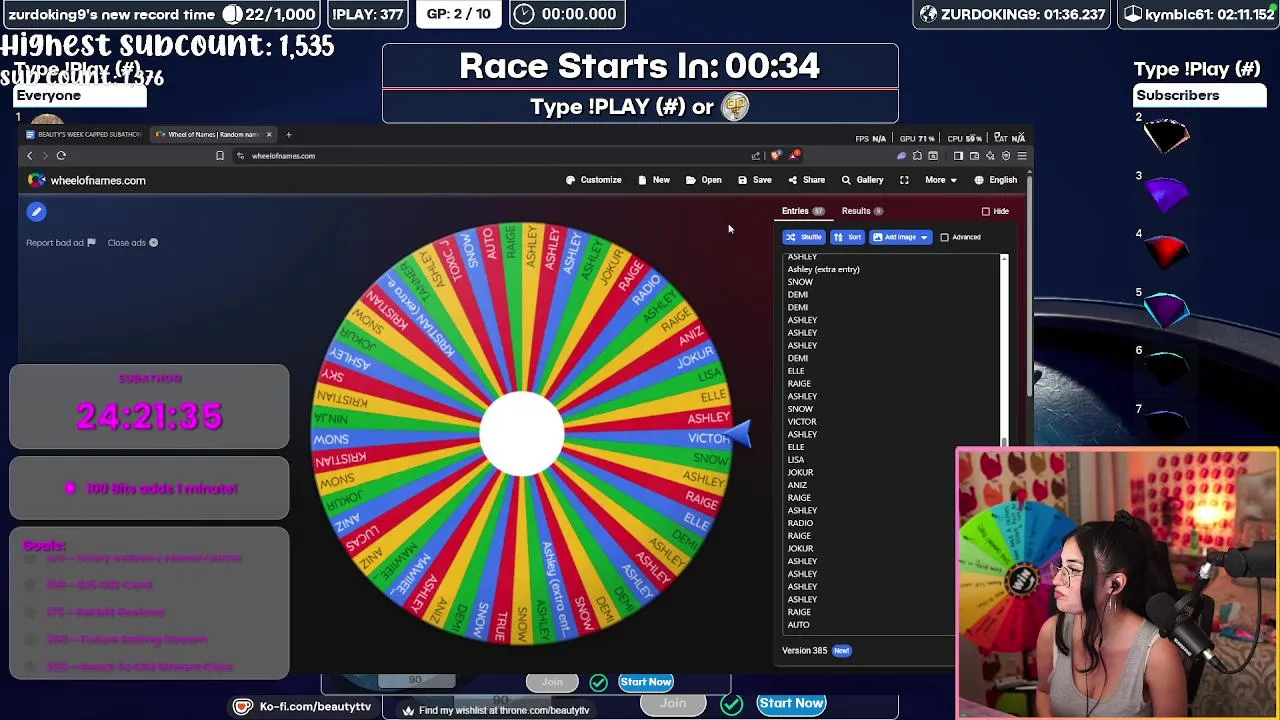Viewport: 1280px width, 720px height.
Task: Click the emoji icon beside Type !PLAY
Action: click(735, 107)
